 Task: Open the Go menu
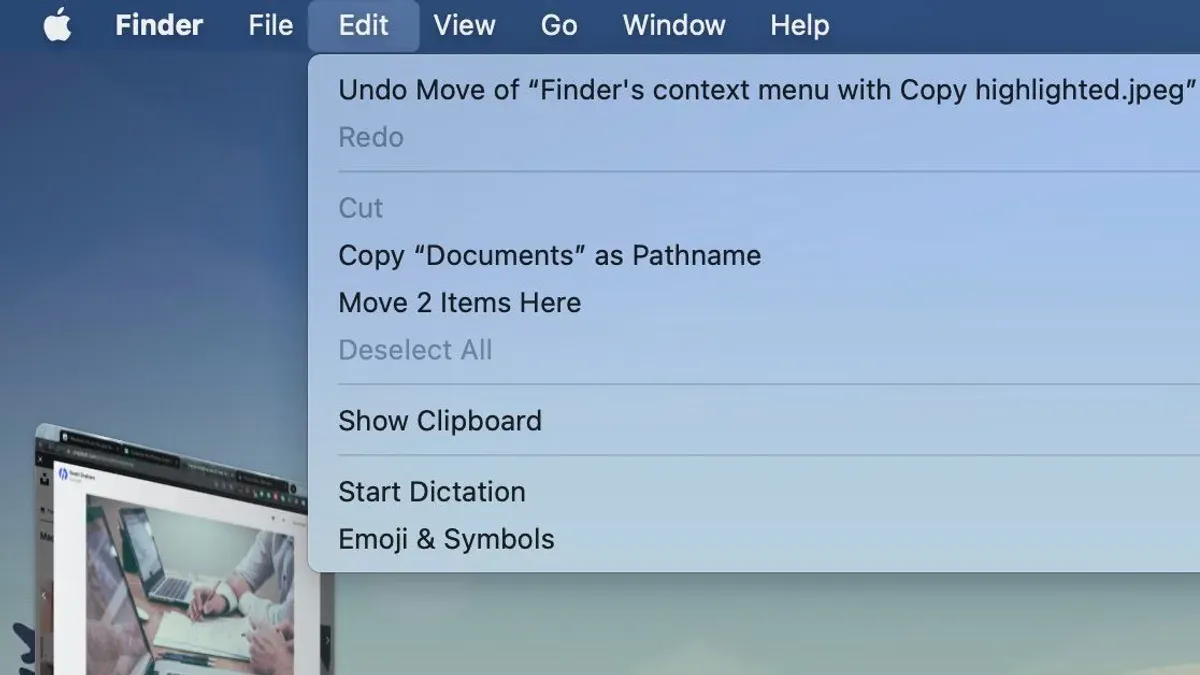click(x=559, y=25)
